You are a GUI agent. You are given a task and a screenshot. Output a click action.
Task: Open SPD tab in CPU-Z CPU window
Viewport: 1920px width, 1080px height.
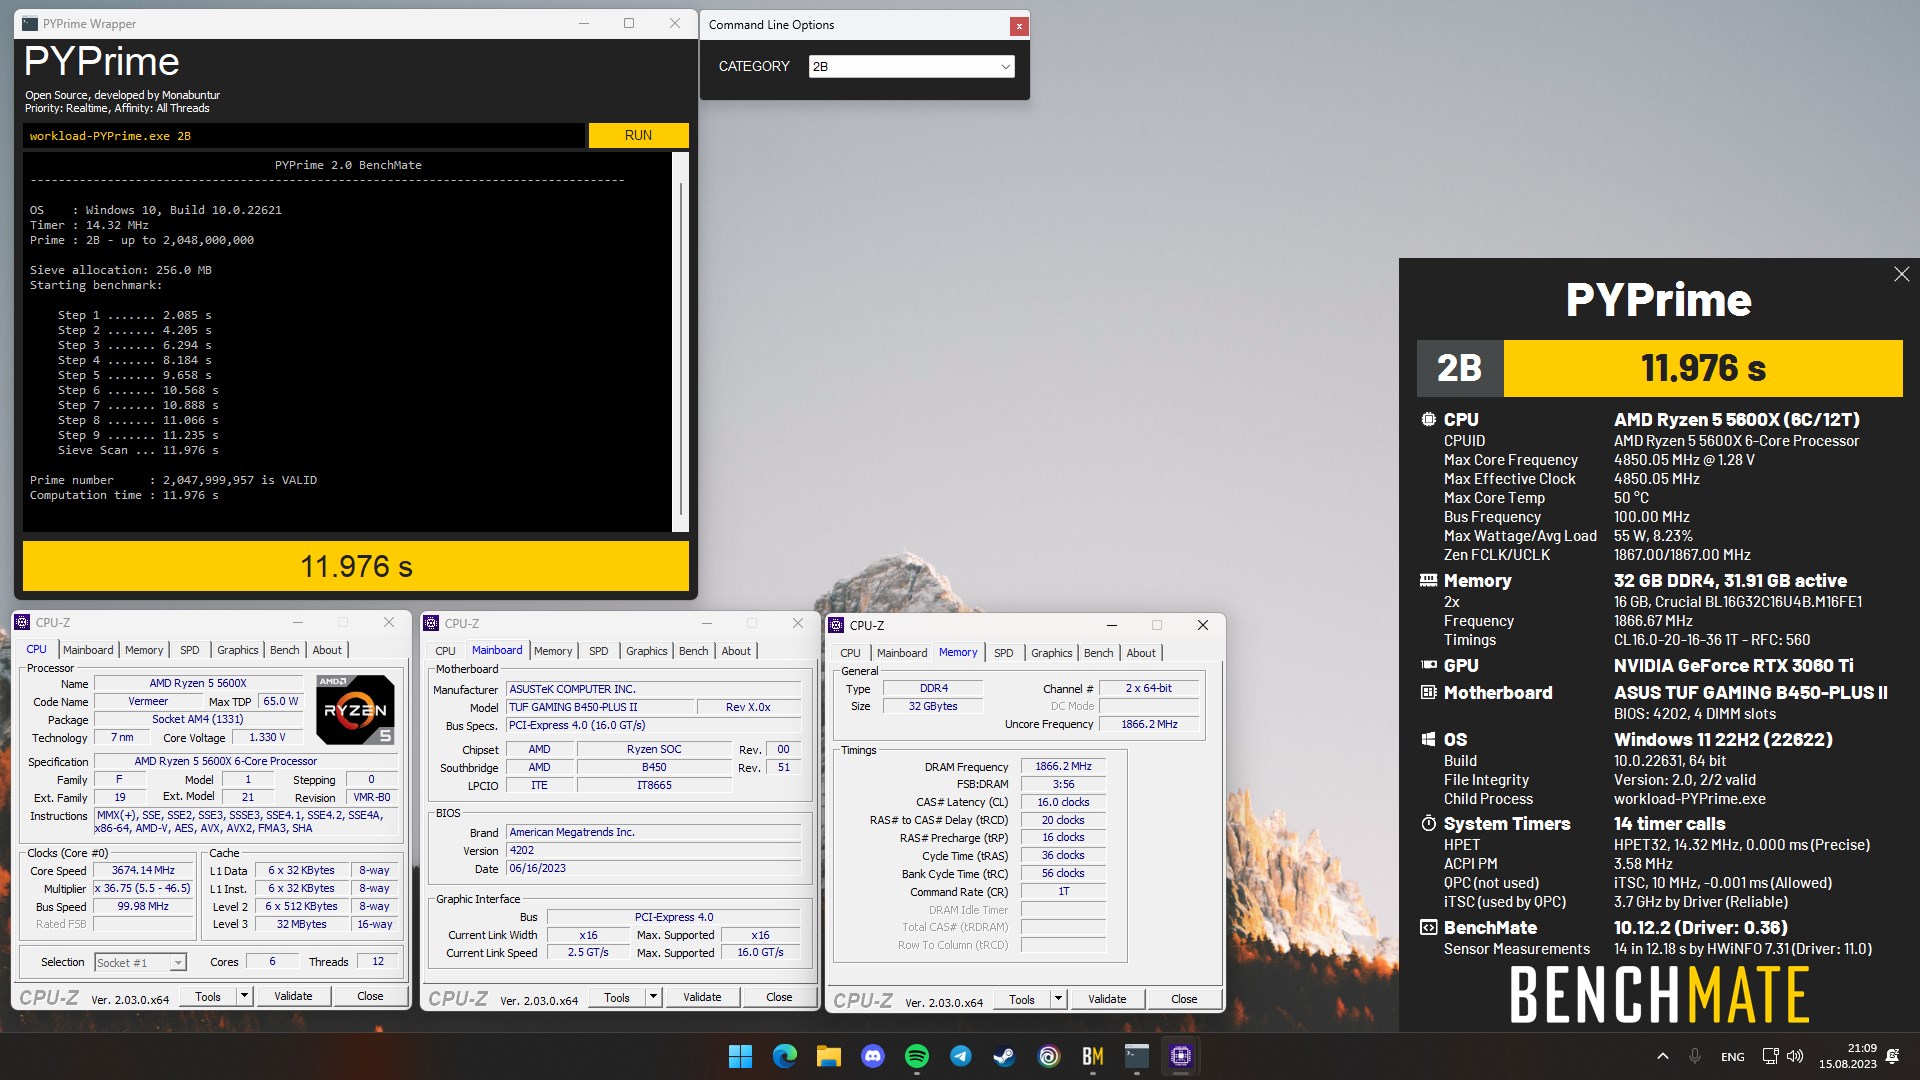189,650
